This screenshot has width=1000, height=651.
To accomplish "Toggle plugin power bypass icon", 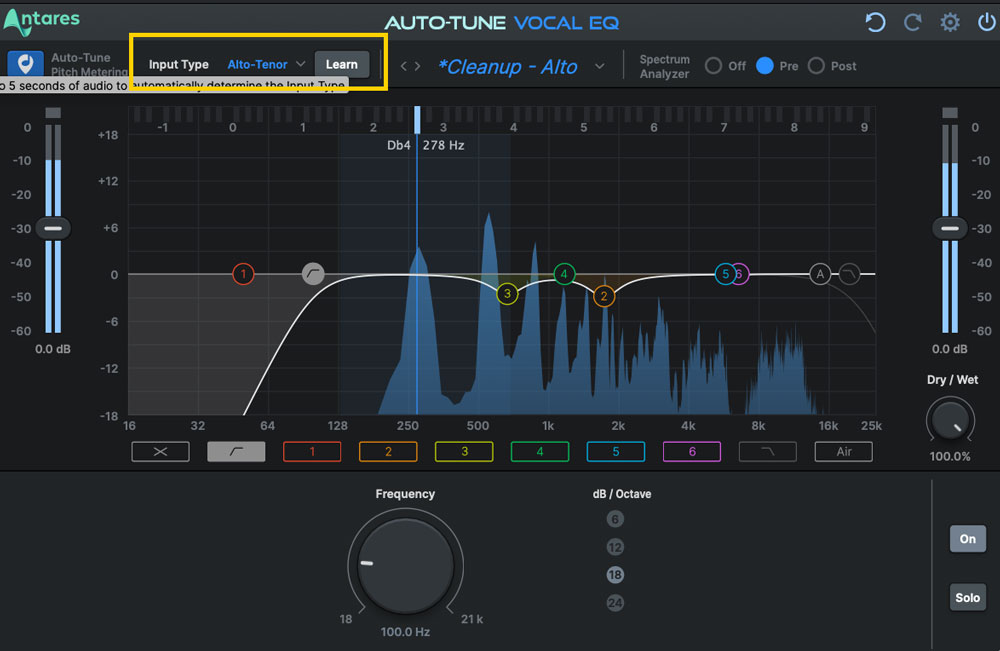I will tap(986, 22).
